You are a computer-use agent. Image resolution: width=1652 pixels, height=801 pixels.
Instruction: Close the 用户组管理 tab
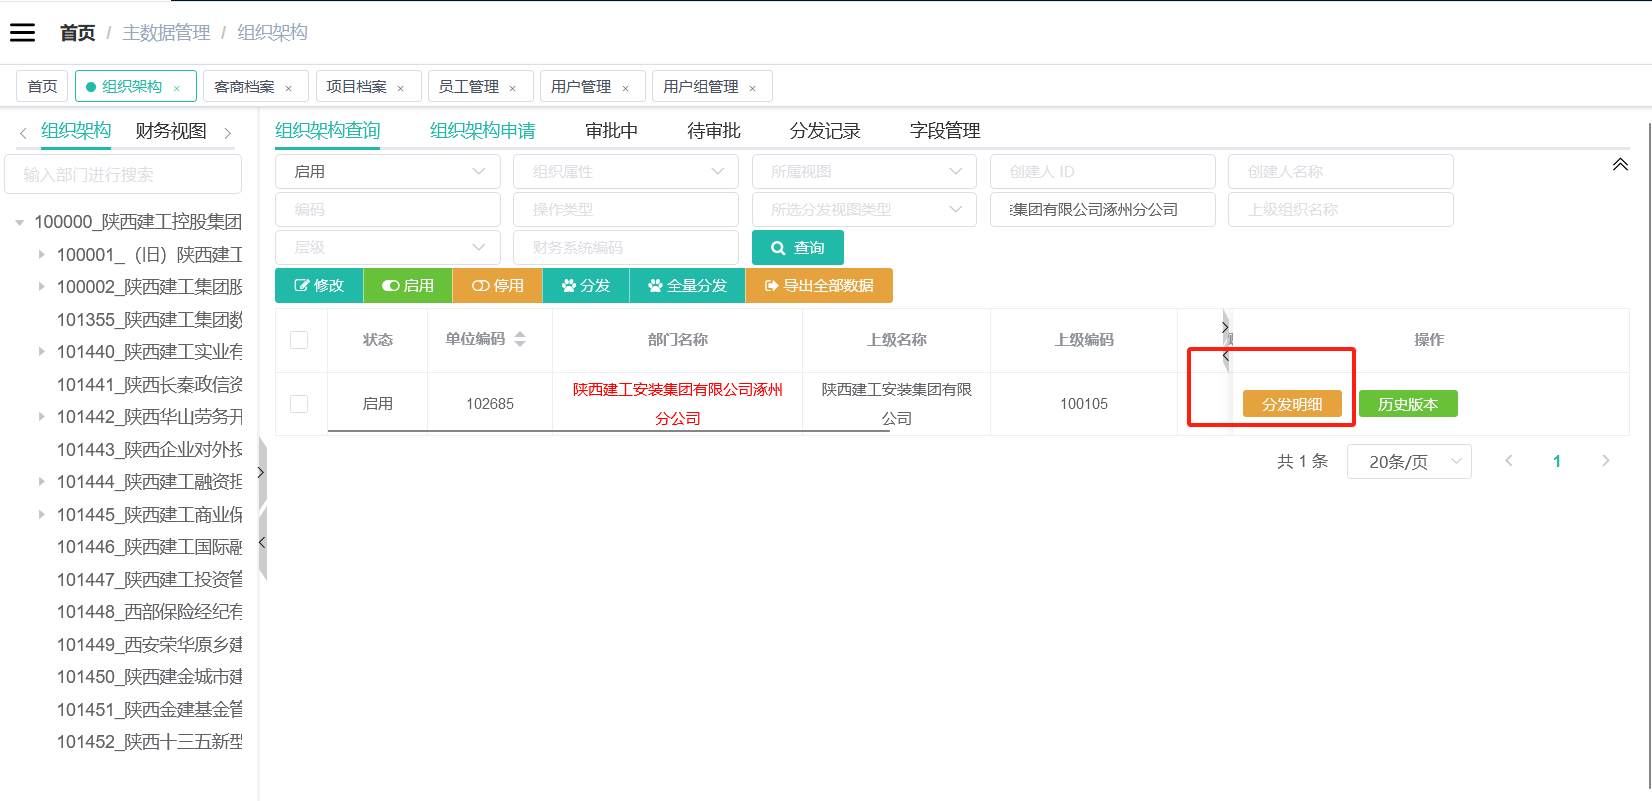753,88
